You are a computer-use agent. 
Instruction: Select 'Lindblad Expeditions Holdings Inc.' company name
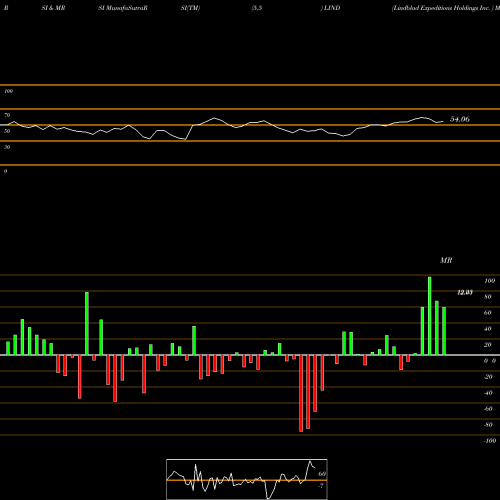coord(442,8)
